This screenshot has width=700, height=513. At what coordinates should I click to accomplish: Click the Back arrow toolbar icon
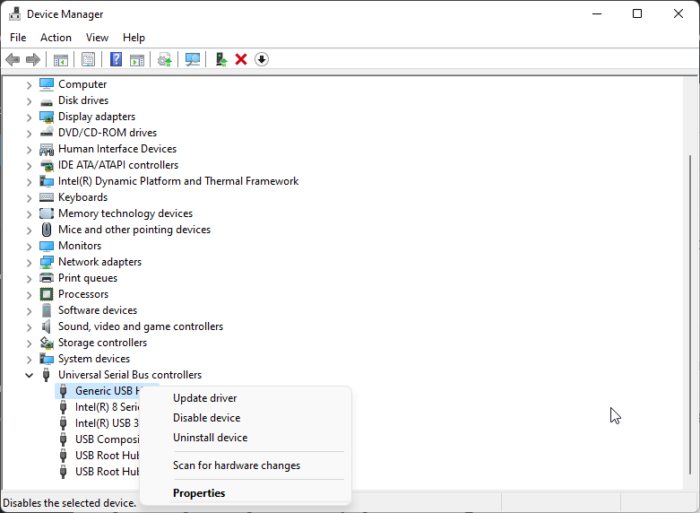(13, 59)
